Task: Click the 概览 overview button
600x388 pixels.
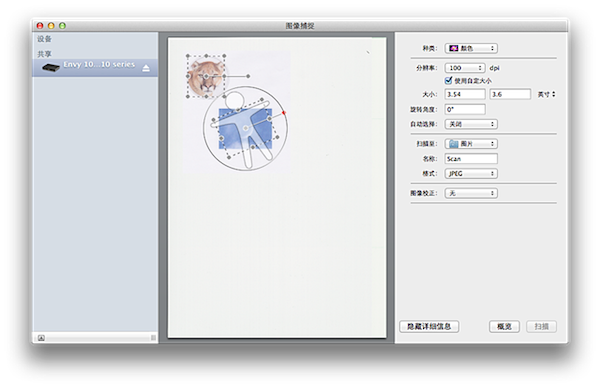Action: [x=504, y=326]
